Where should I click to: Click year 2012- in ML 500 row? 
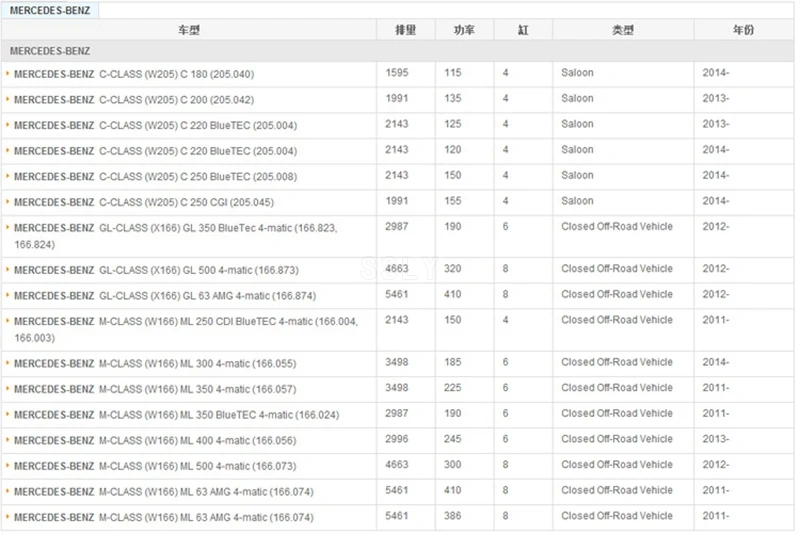click(x=716, y=465)
